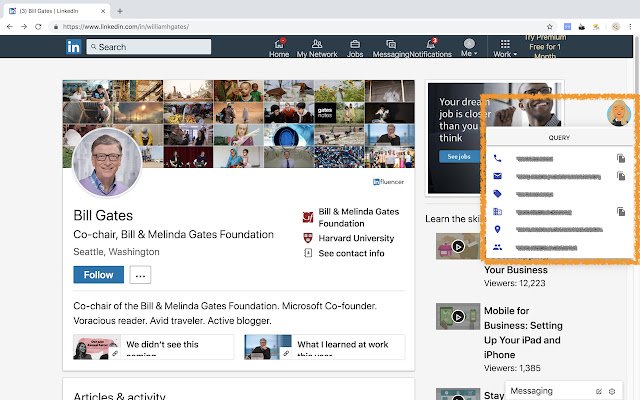Focus the LinkedIn Search field
Image resolution: width=640 pixels, height=400 pixels.
click(x=149, y=47)
